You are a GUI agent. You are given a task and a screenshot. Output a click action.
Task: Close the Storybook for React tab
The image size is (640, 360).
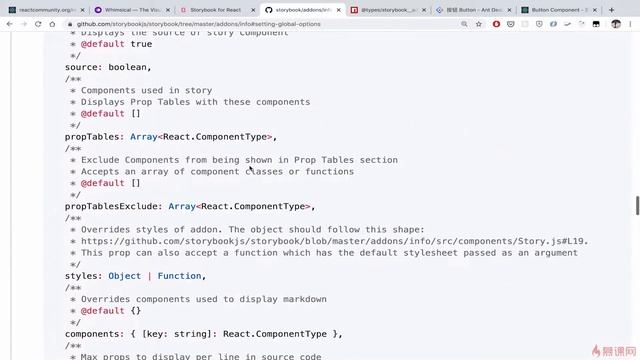(253, 10)
